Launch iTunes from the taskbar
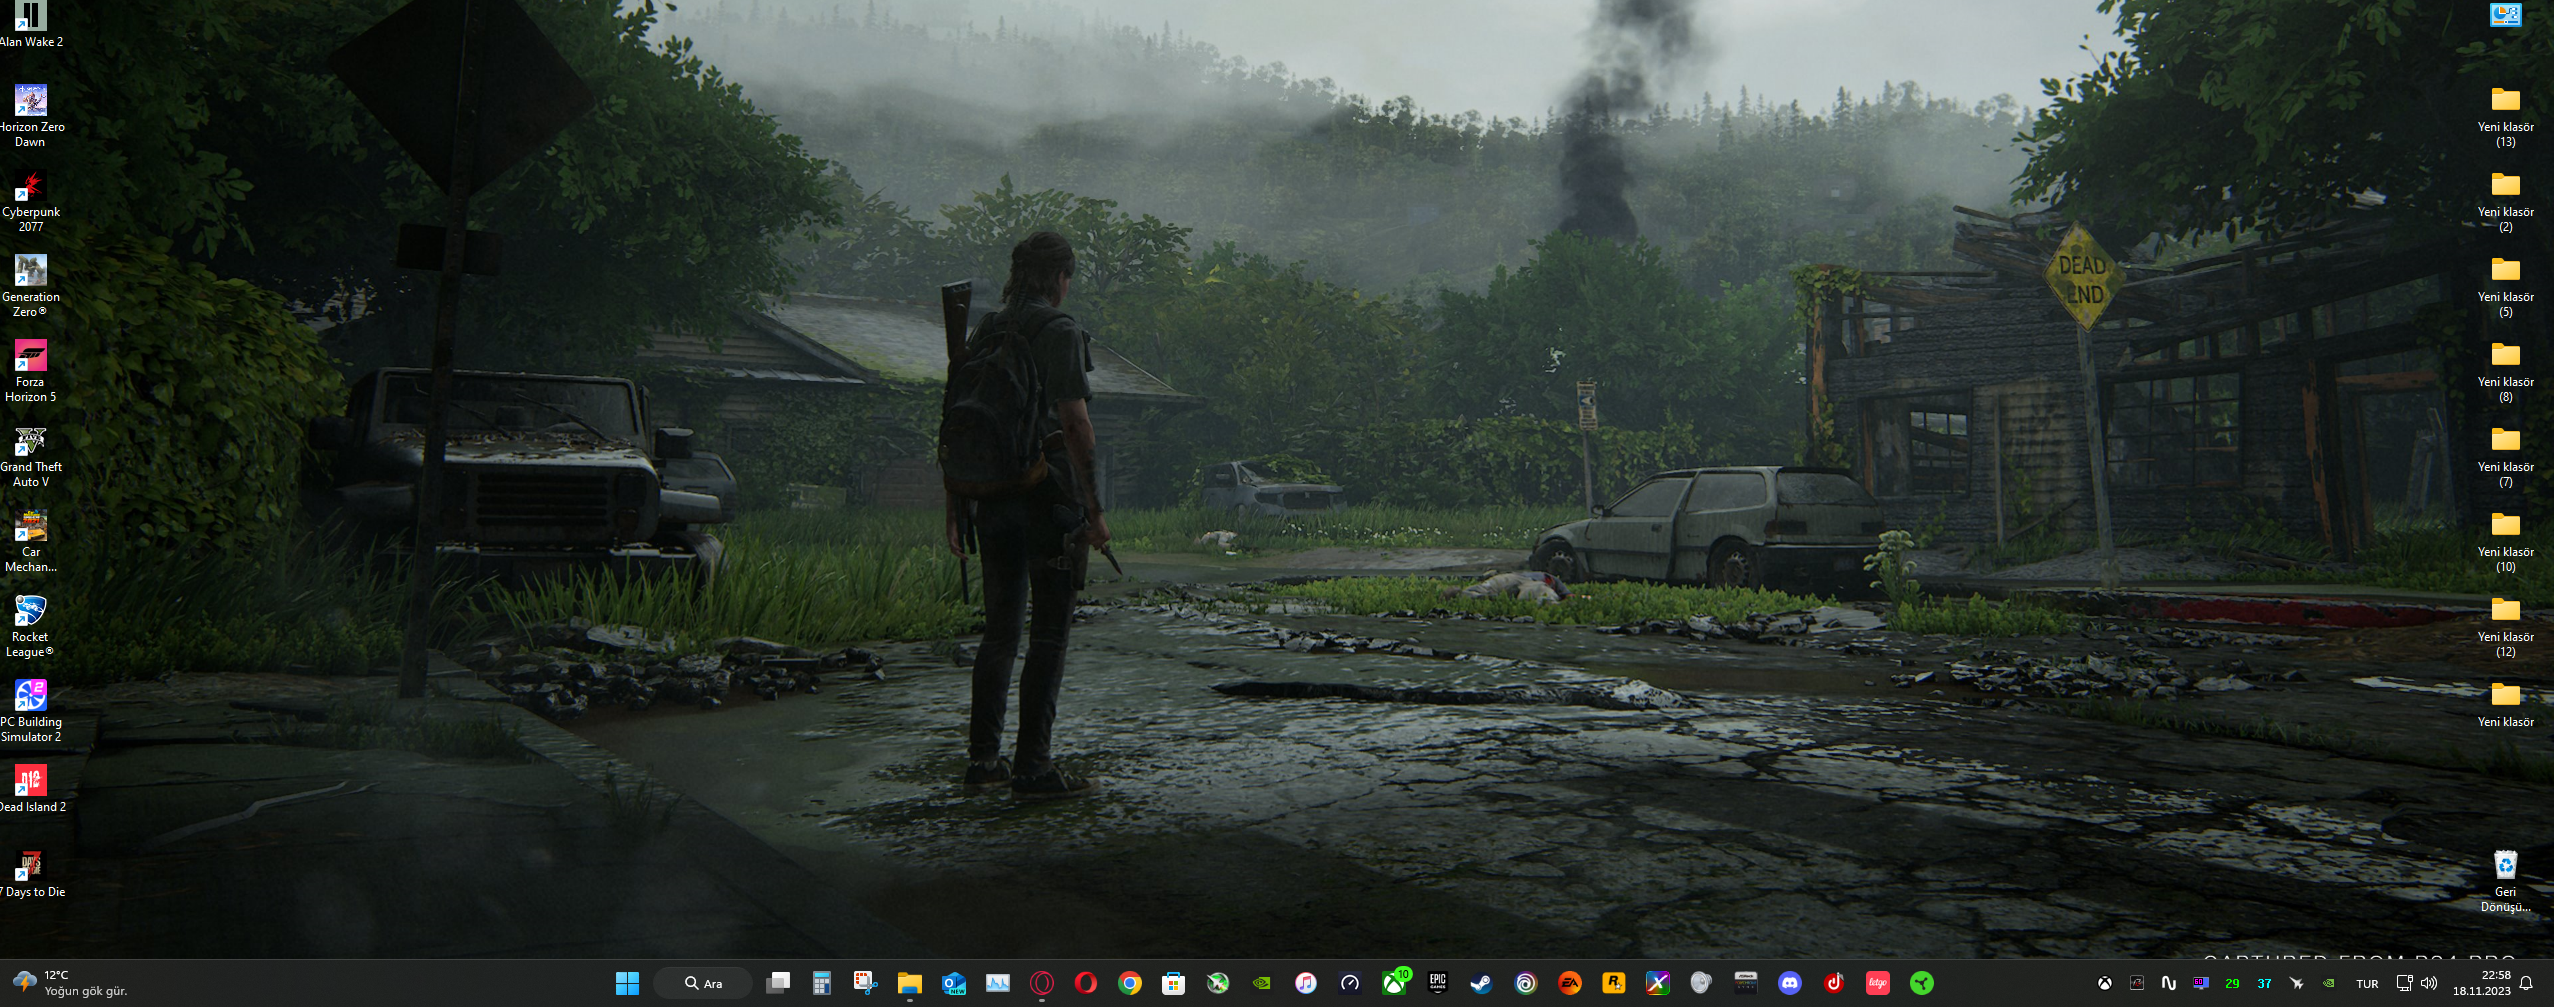Image resolution: width=2554 pixels, height=1007 pixels. 1306,983
